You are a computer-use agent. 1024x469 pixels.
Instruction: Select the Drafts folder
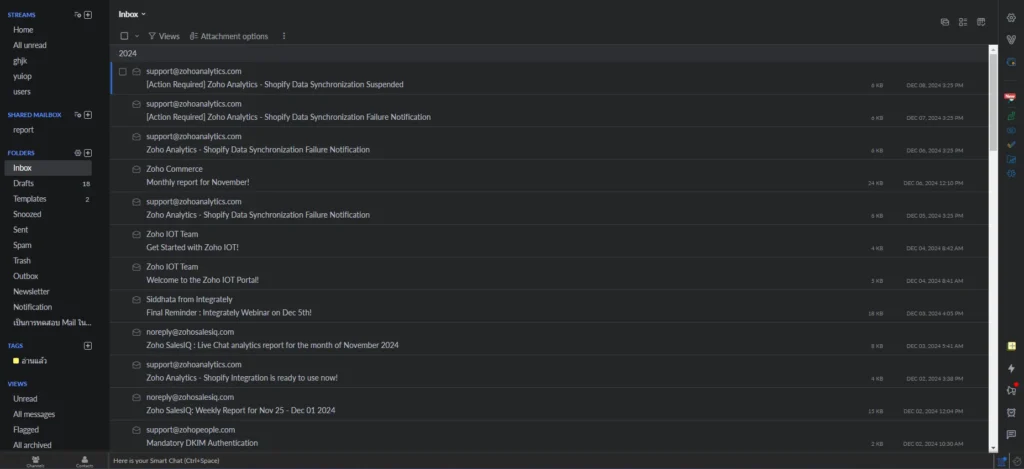pyautogui.click(x=48, y=184)
